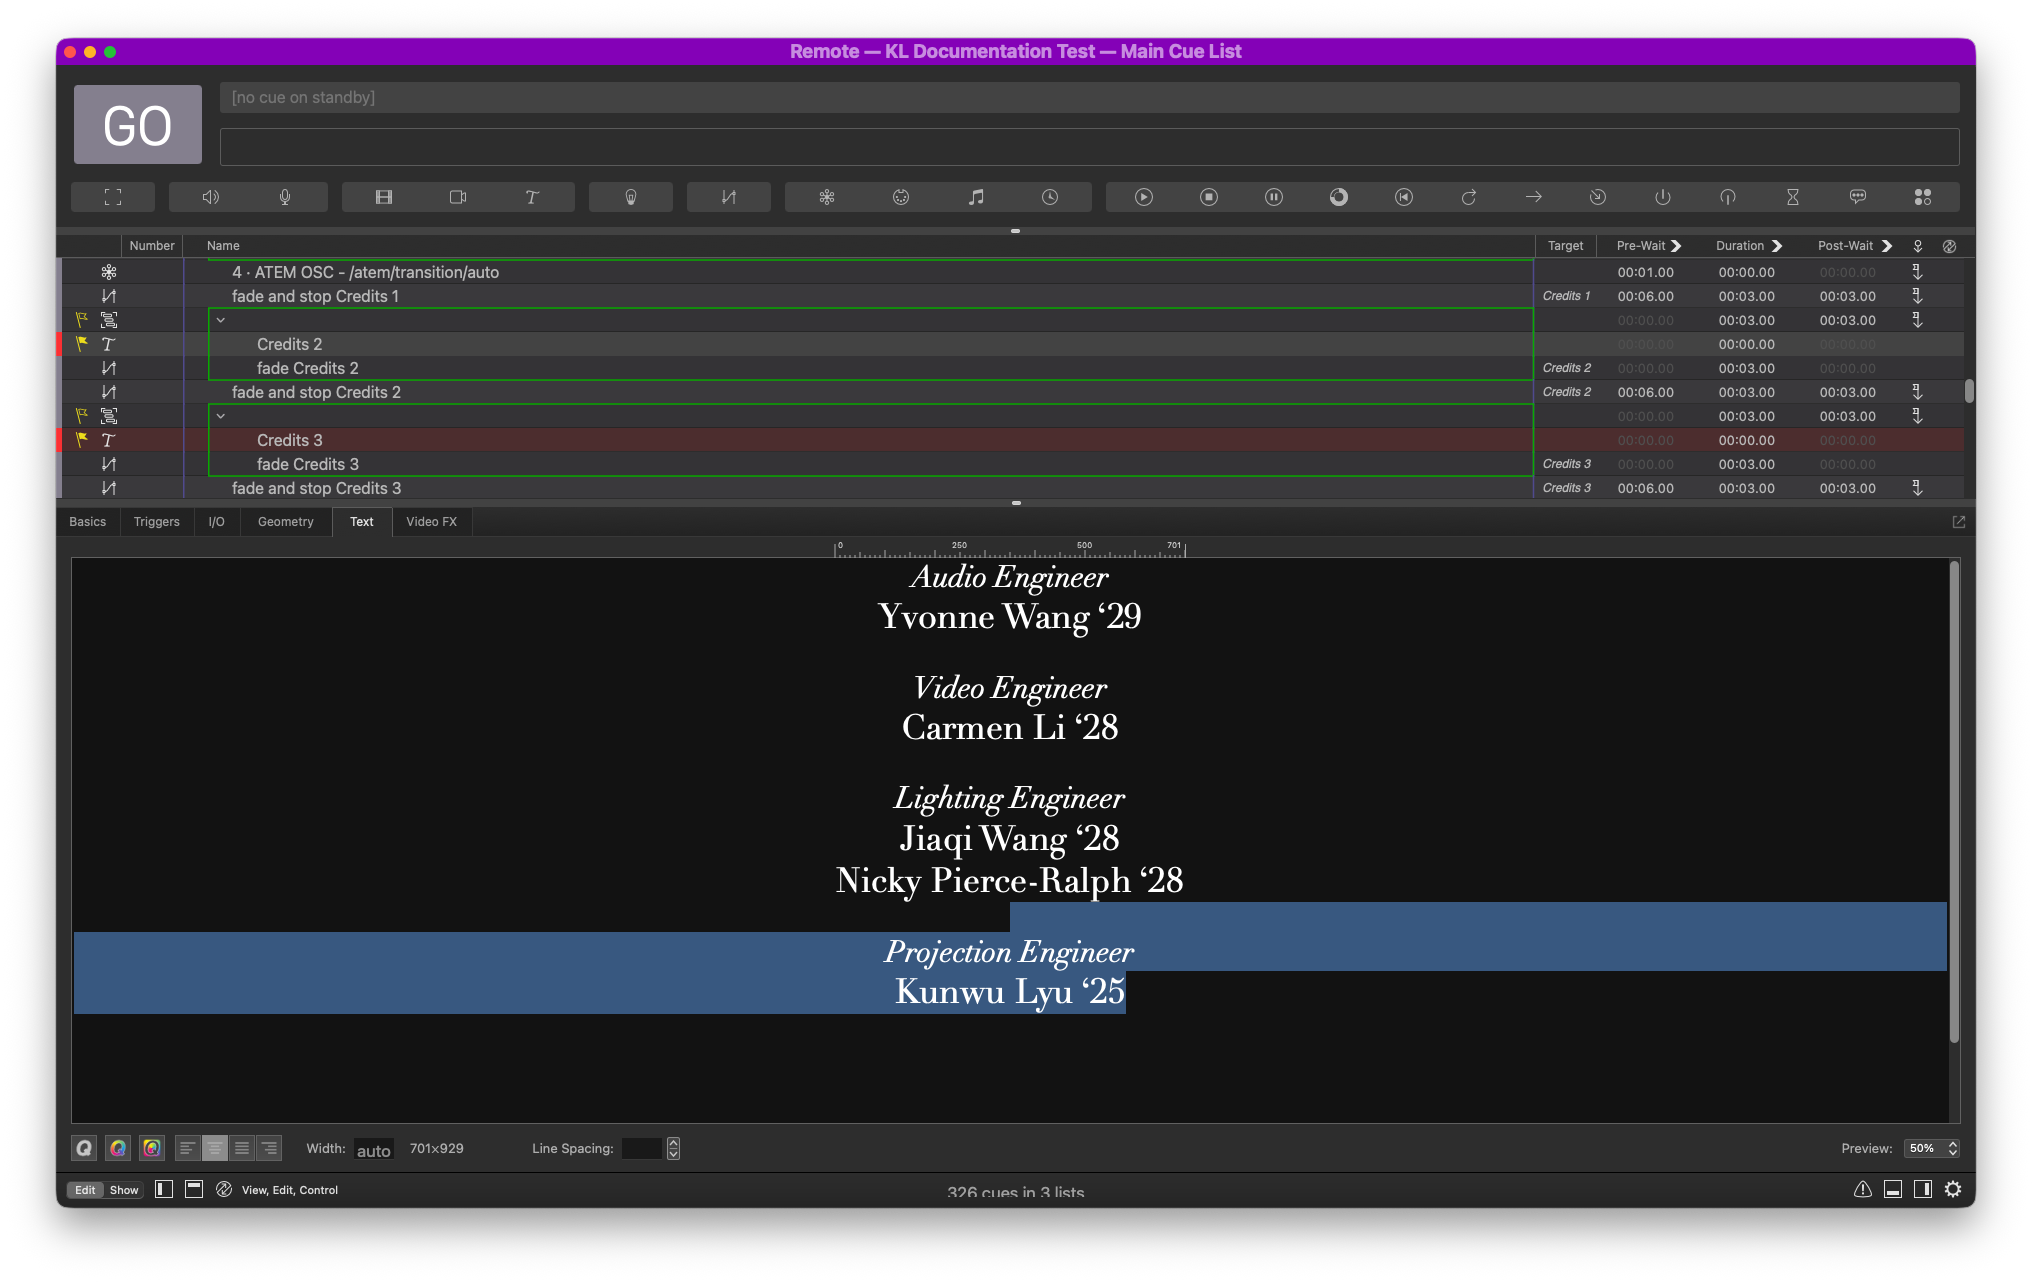The width and height of the screenshot is (2032, 1282).
Task: Add an Audio cue with speaker icon
Action: (x=210, y=197)
